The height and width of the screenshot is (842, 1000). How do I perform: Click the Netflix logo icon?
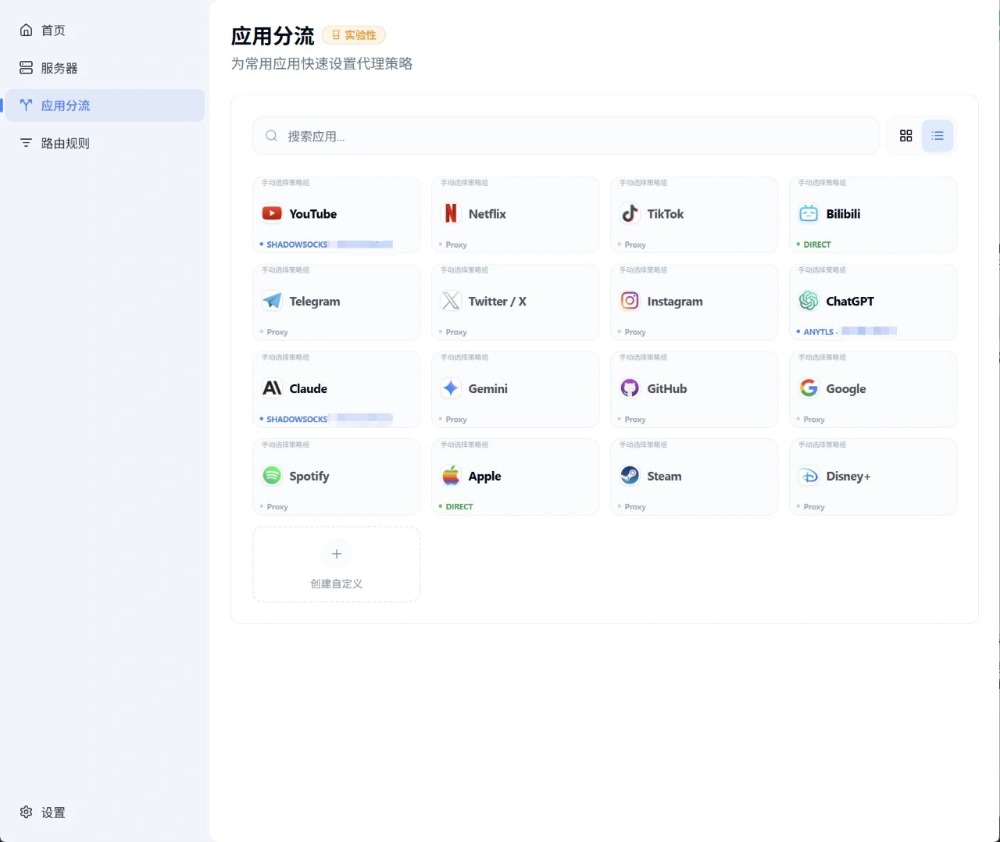pos(451,214)
